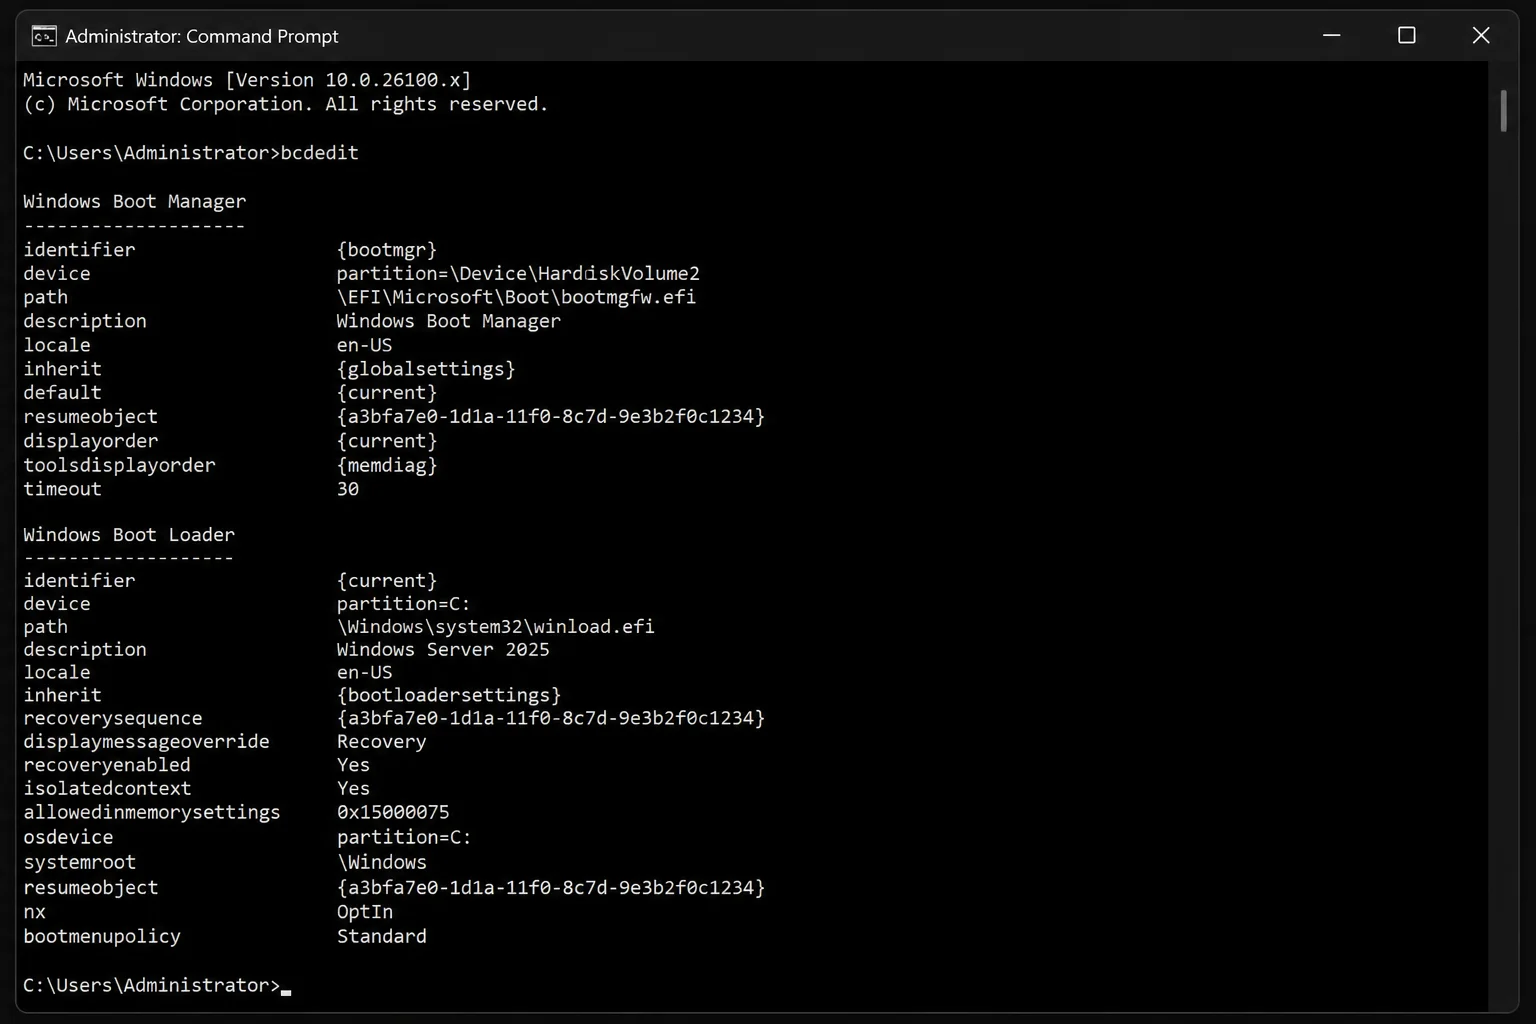Click the 'Yes' value for recoveryenabled

(x=354, y=765)
